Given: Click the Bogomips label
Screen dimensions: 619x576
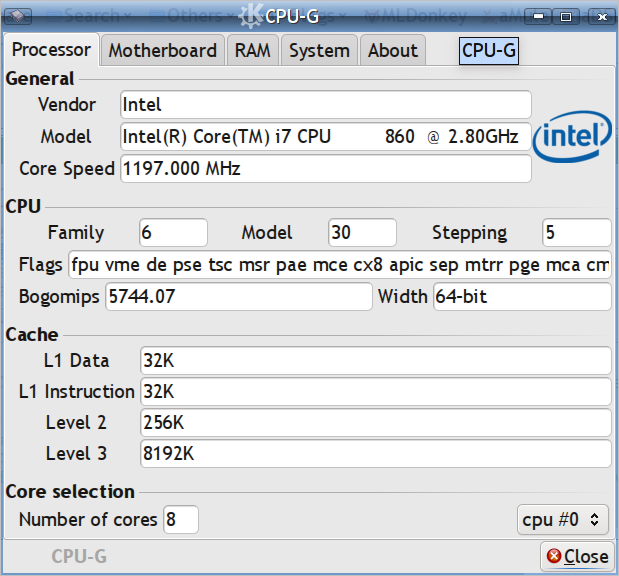Looking at the screenshot, I should click(59, 297).
